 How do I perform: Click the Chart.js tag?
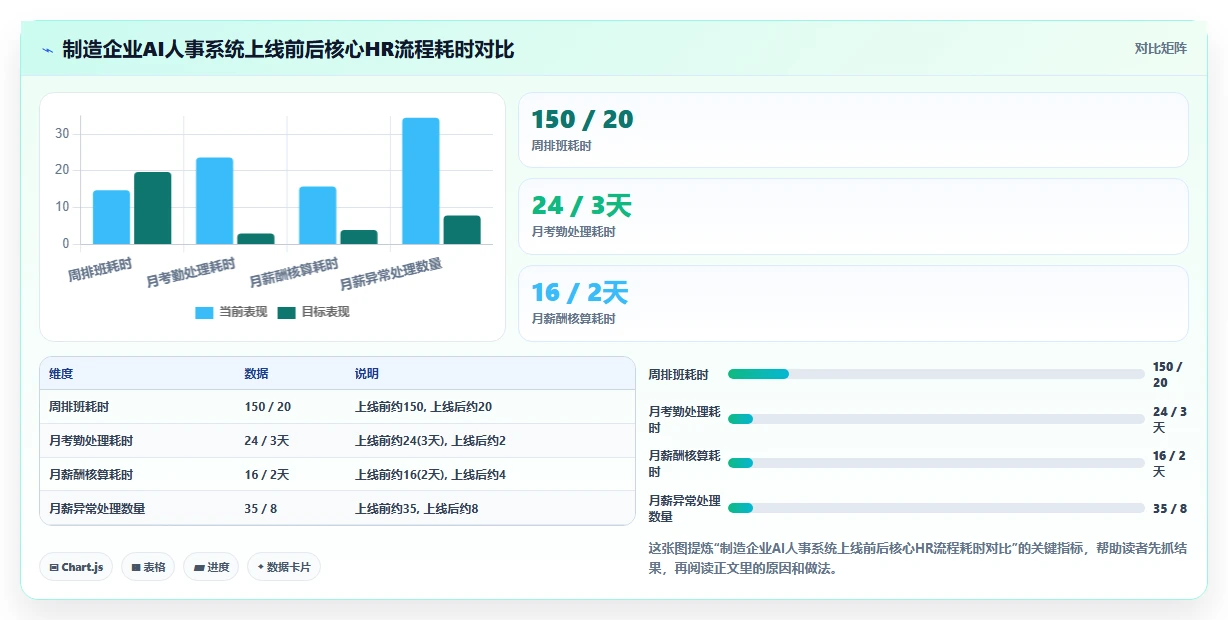coord(76,567)
